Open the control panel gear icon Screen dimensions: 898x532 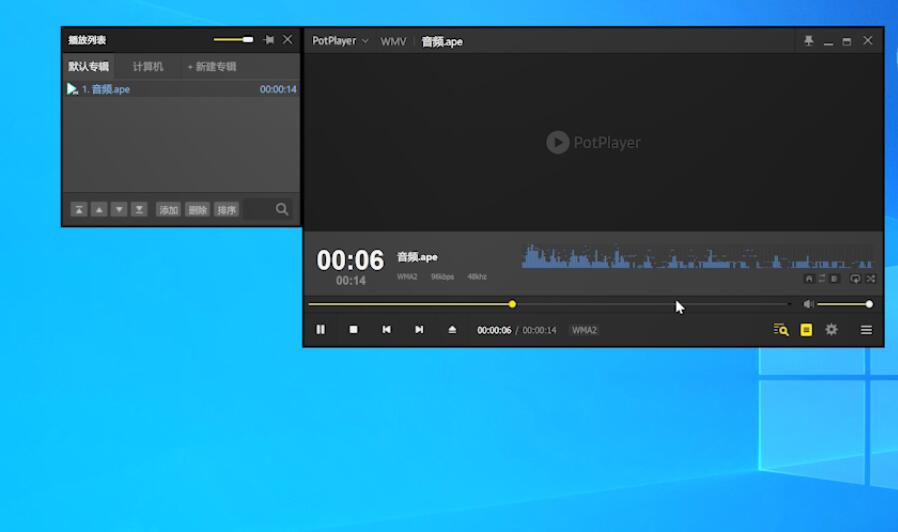click(831, 329)
